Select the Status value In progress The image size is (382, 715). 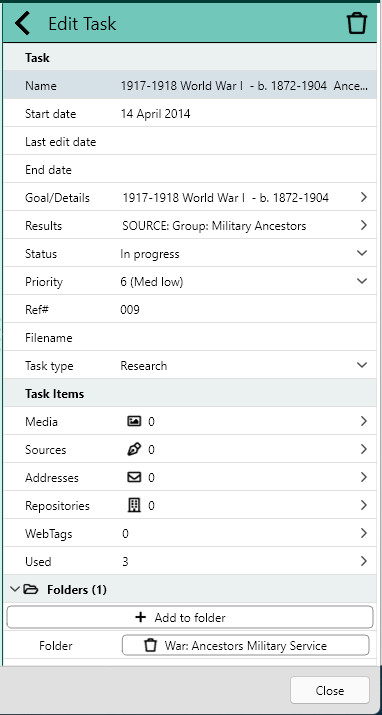coord(150,254)
